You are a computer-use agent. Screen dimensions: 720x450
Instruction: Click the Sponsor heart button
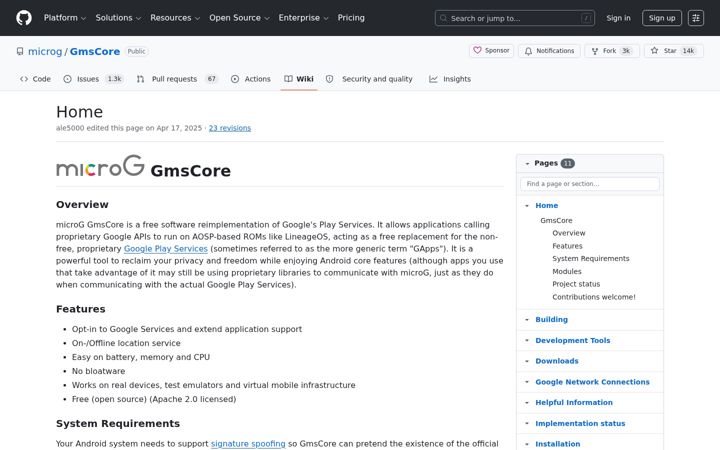pos(491,51)
